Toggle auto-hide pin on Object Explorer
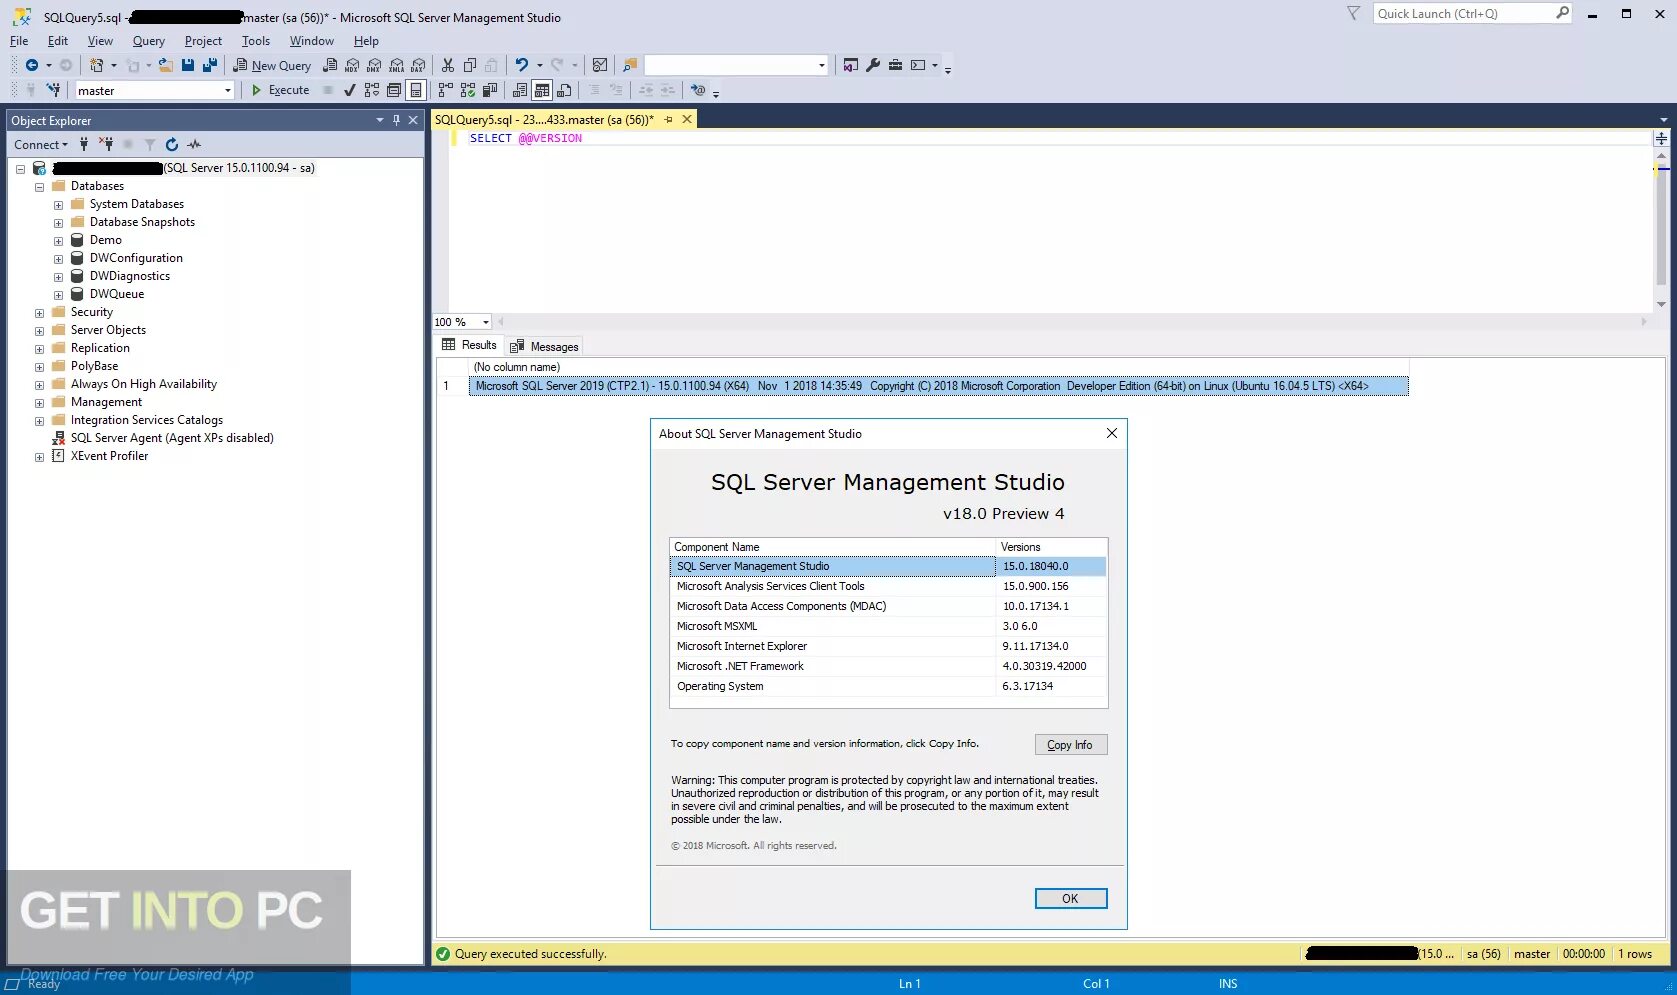Image resolution: width=1677 pixels, height=995 pixels. click(396, 120)
